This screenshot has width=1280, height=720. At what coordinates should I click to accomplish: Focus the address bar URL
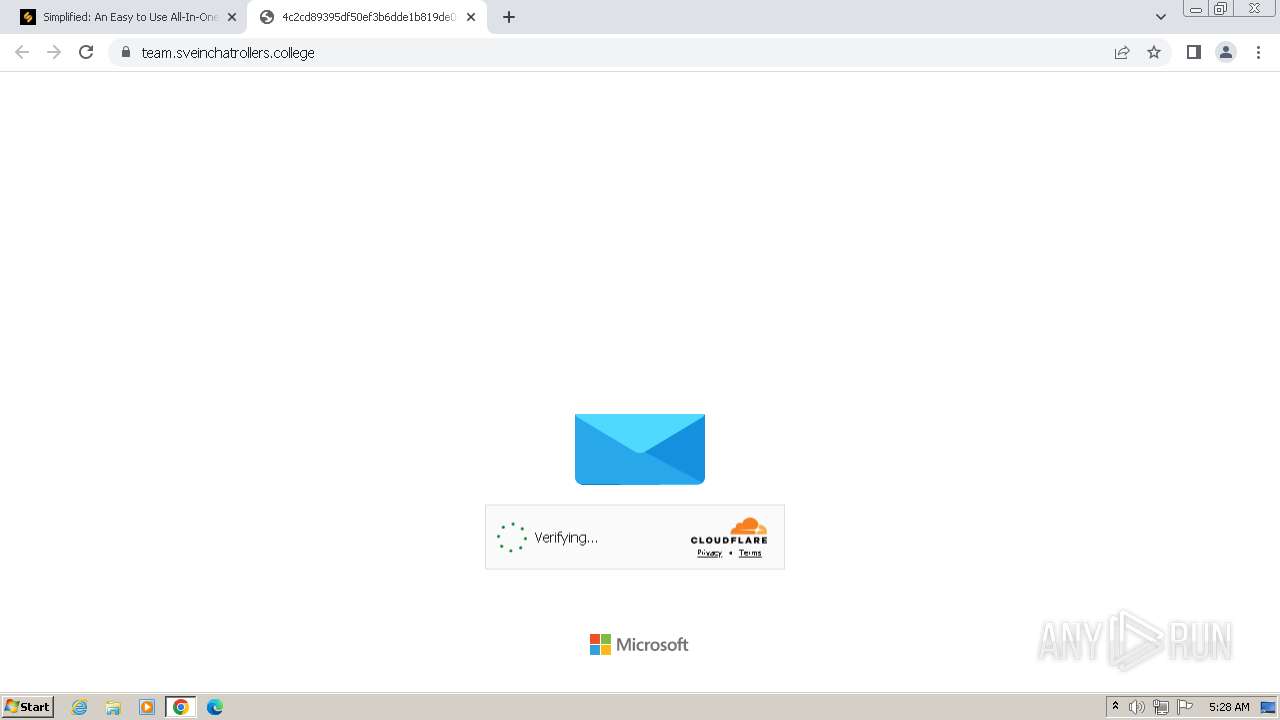click(228, 52)
